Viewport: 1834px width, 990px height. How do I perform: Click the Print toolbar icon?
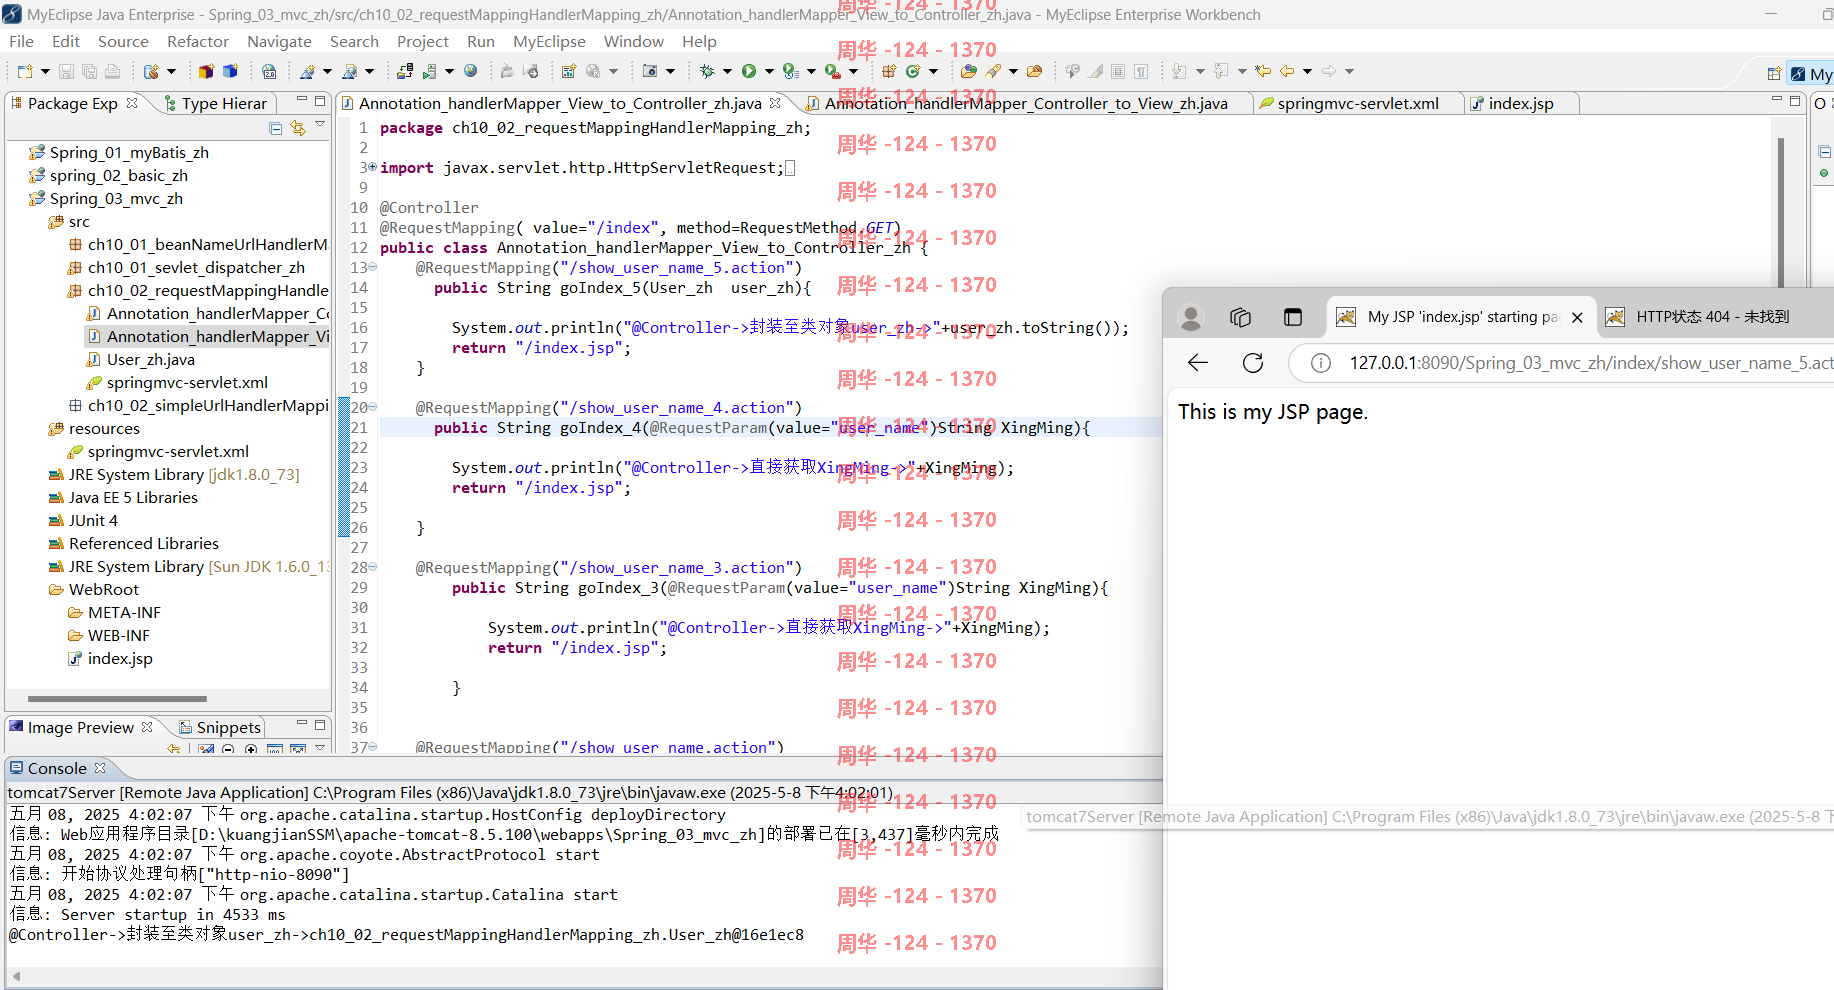coord(112,71)
